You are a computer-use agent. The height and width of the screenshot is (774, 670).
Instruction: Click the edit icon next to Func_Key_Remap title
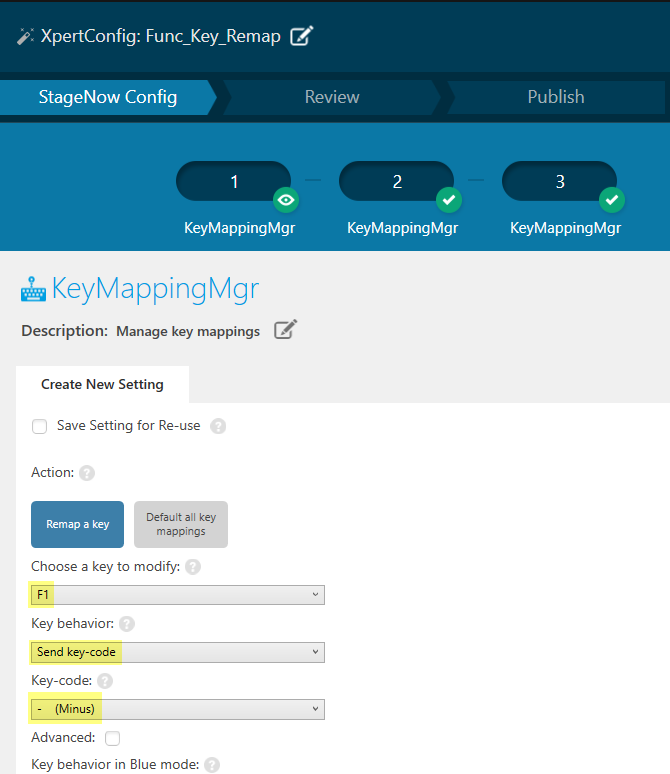click(301, 37)
